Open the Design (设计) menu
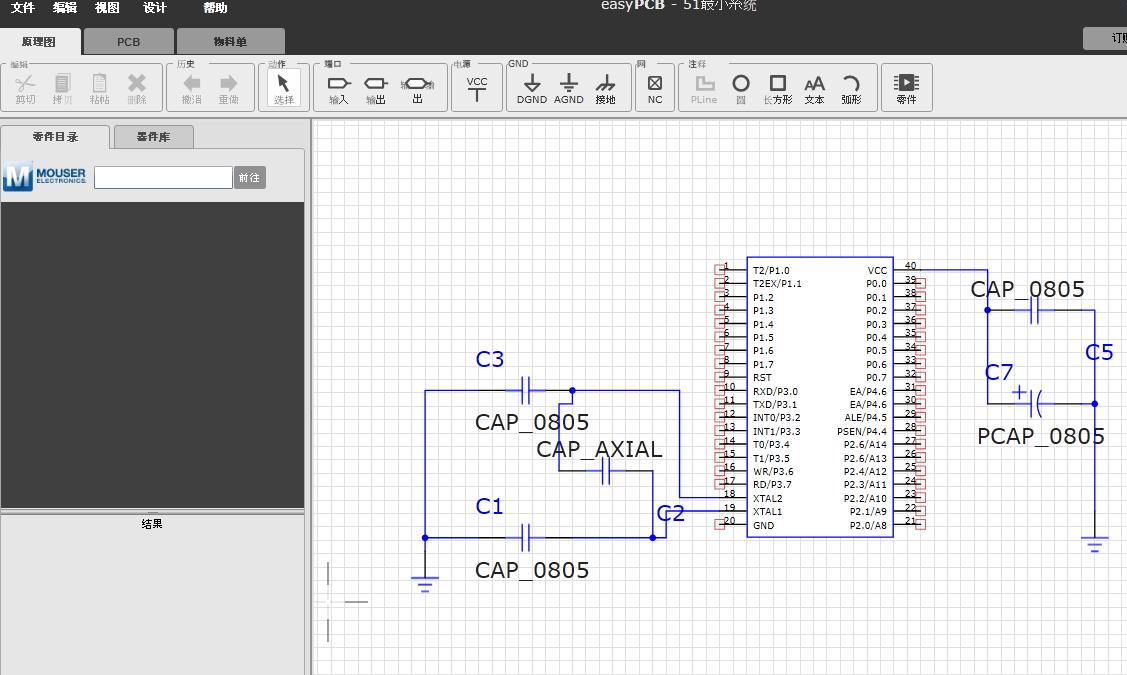The height and width of the screenshot is (675, 1127). [x=155, y=8]
